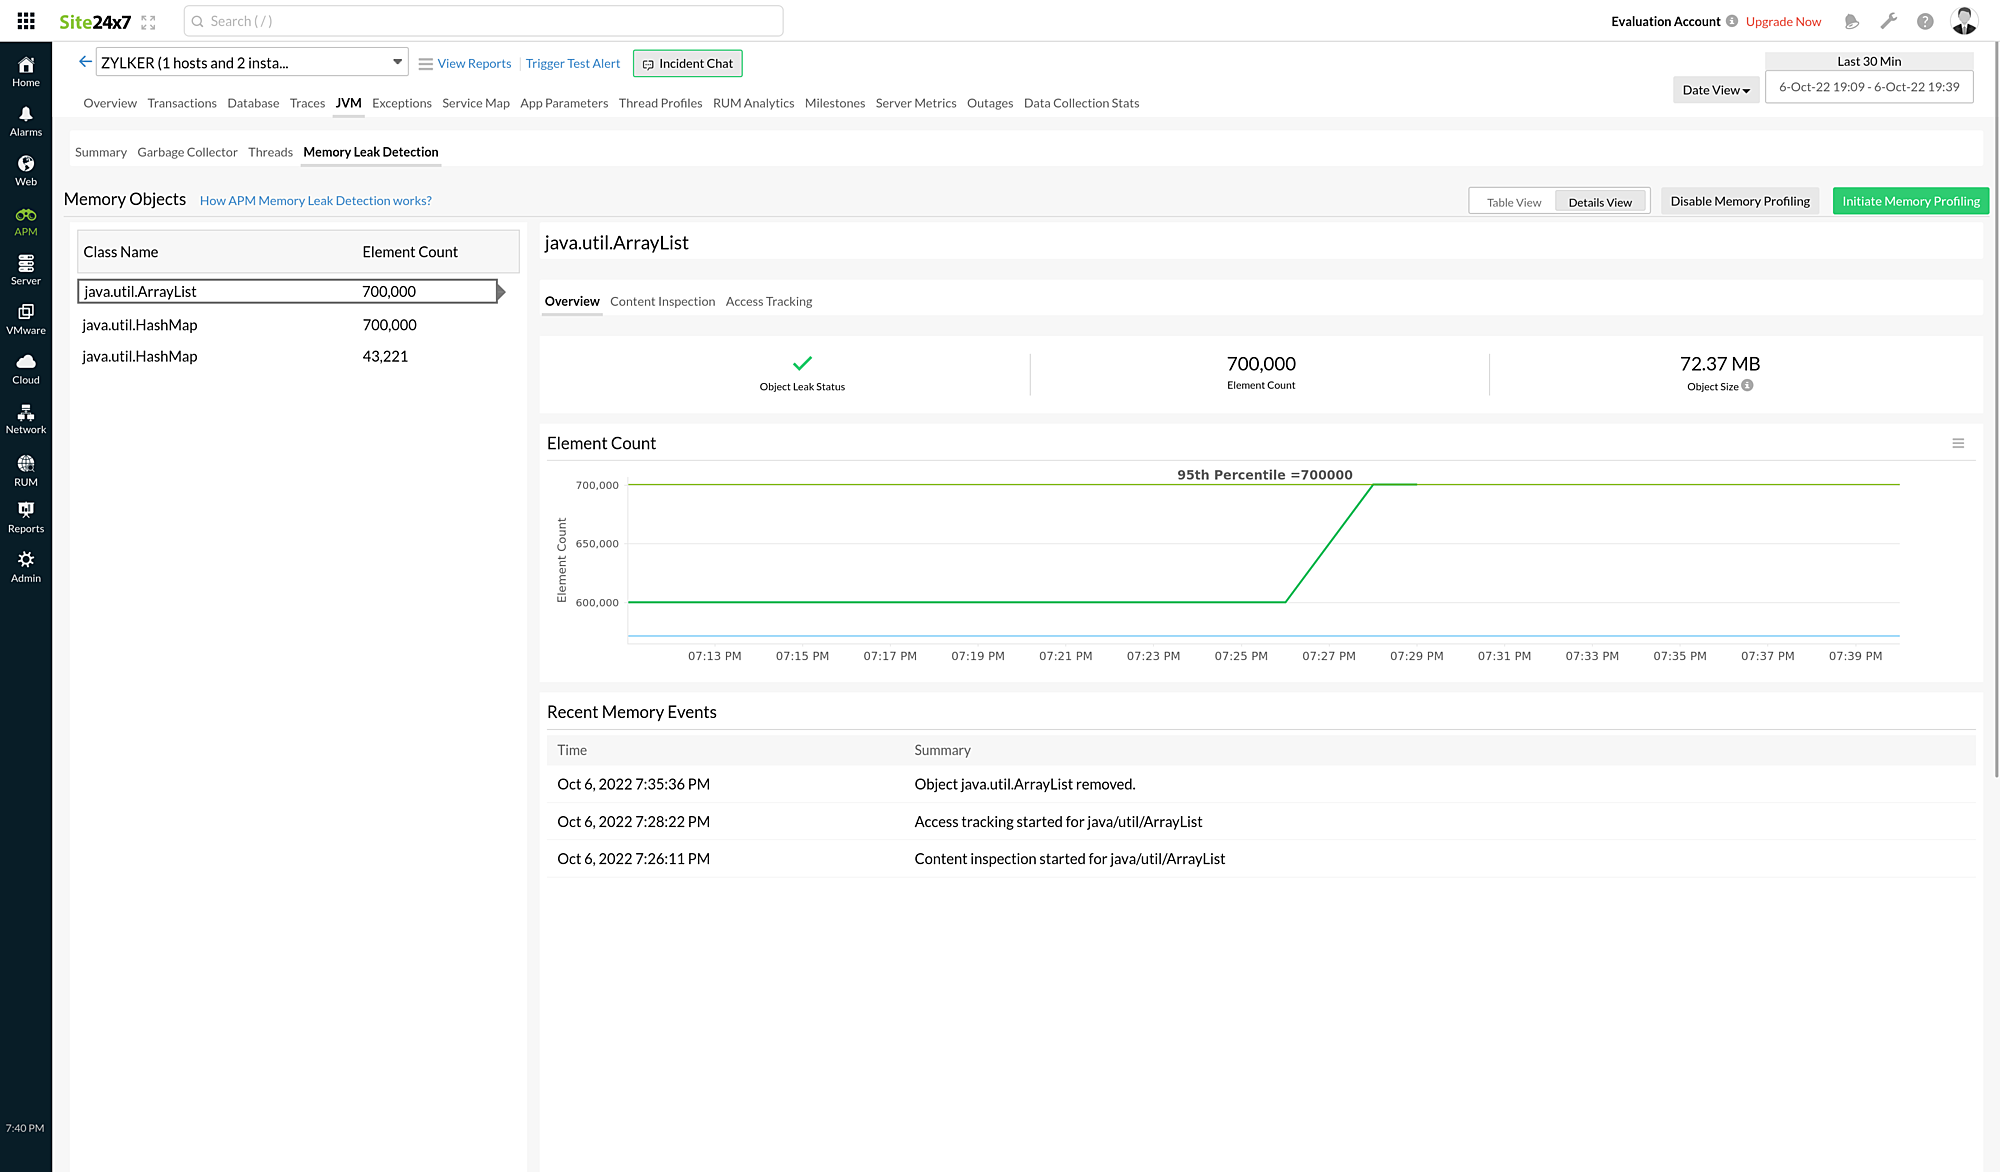Click the back arrow near ZYLKER
Viewport: 2000px width, 1172px height.
(85, 61)
